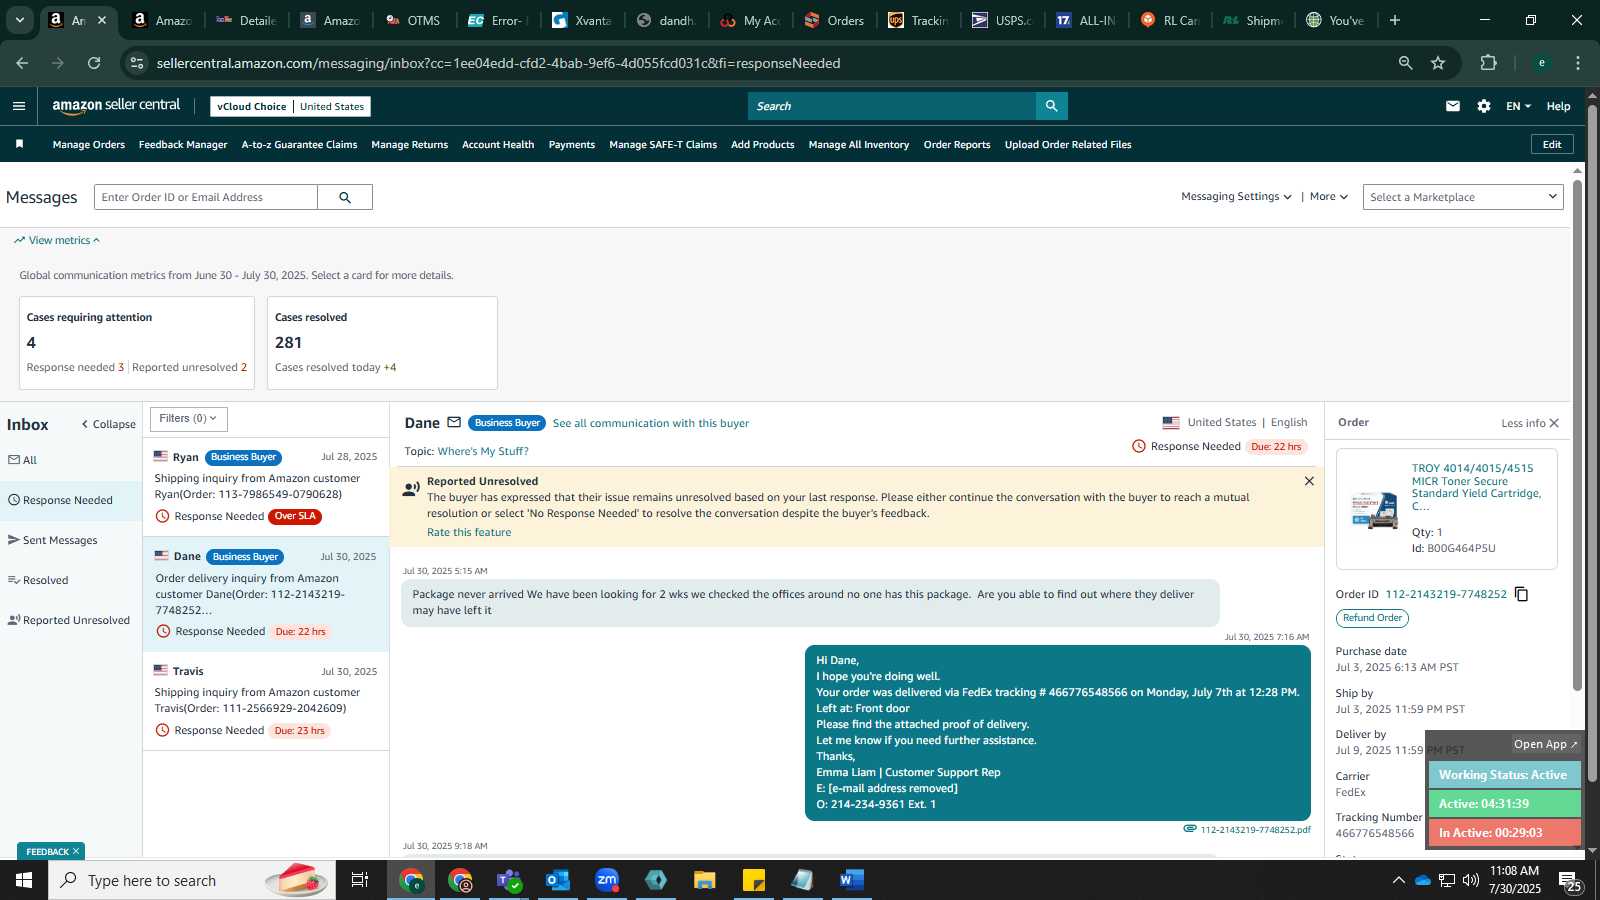Bookmark this page with the star icon
The height and width of the screenshot is (900, 1600).
(x=1438, y=63)
